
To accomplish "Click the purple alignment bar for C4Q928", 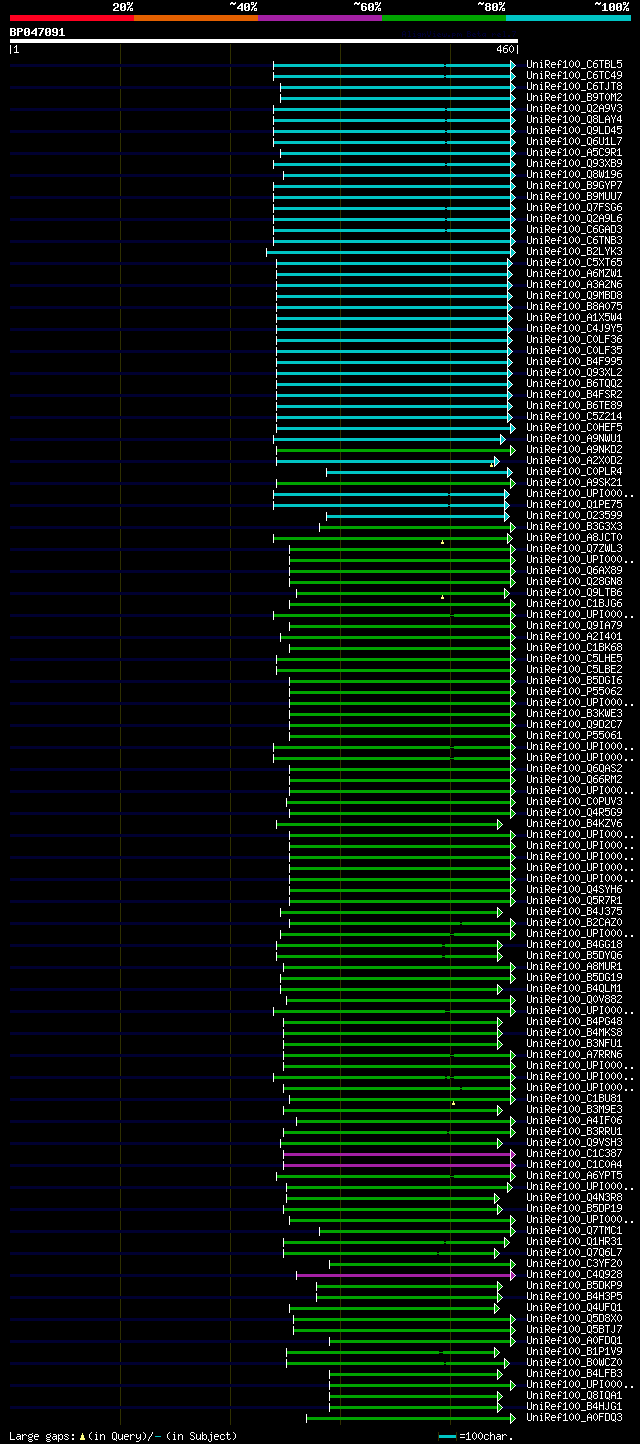I will tap(406, 1275).
